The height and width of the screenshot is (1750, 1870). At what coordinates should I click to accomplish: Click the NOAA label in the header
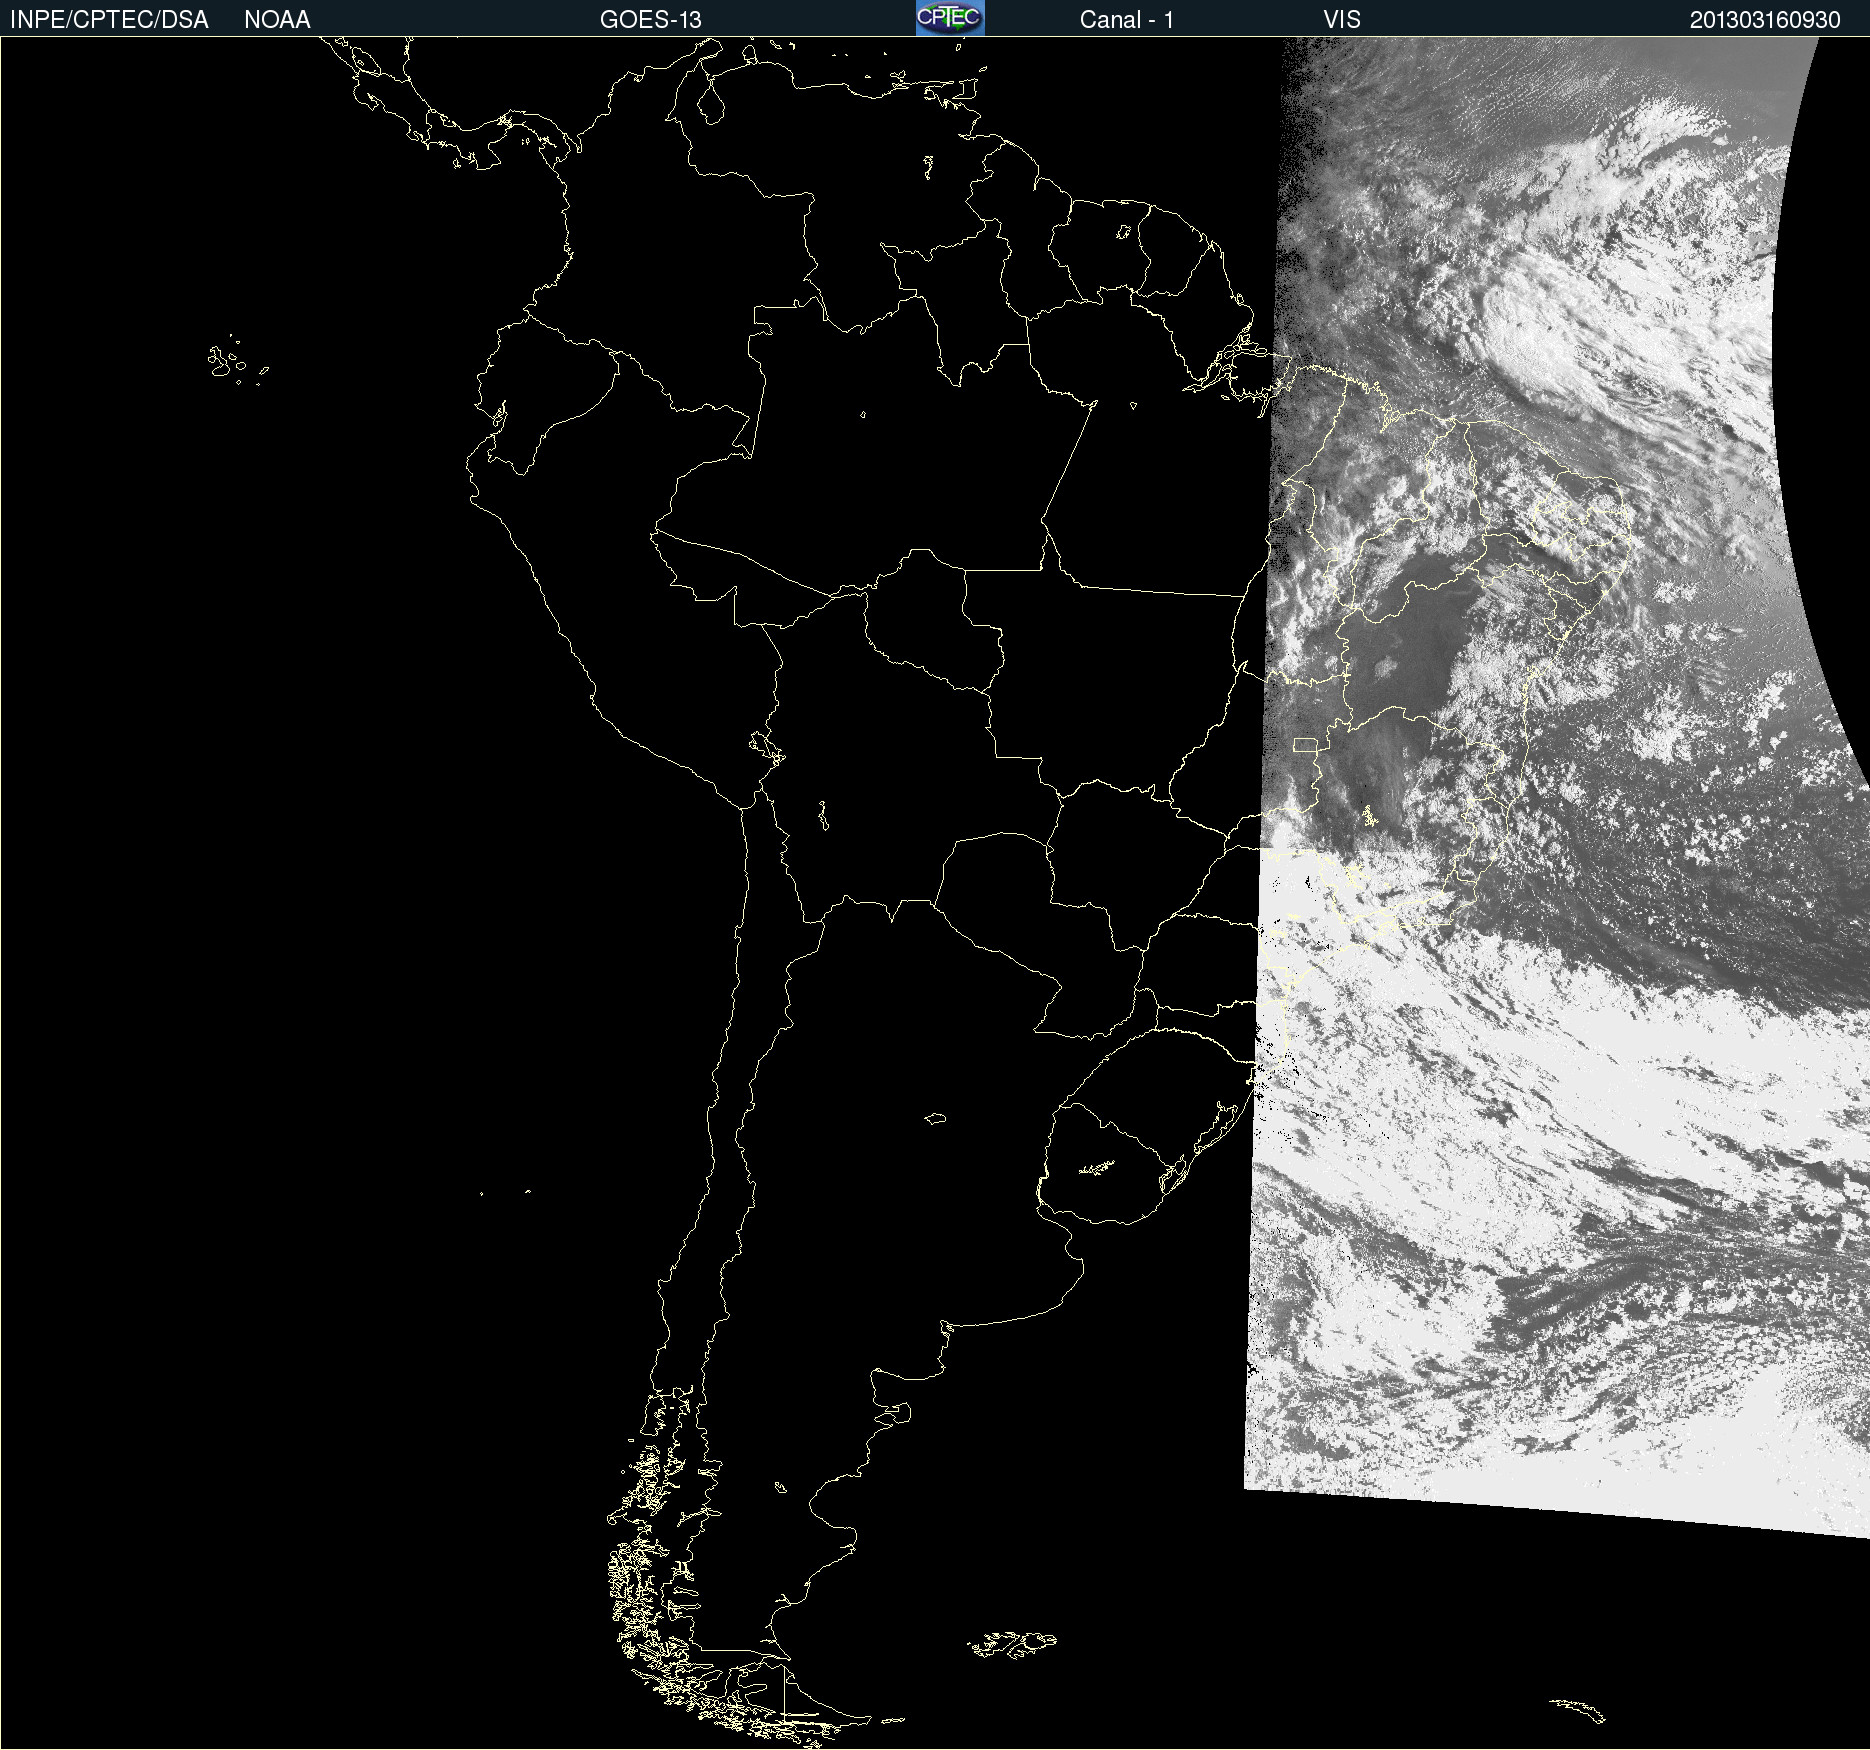coord(277,20)
